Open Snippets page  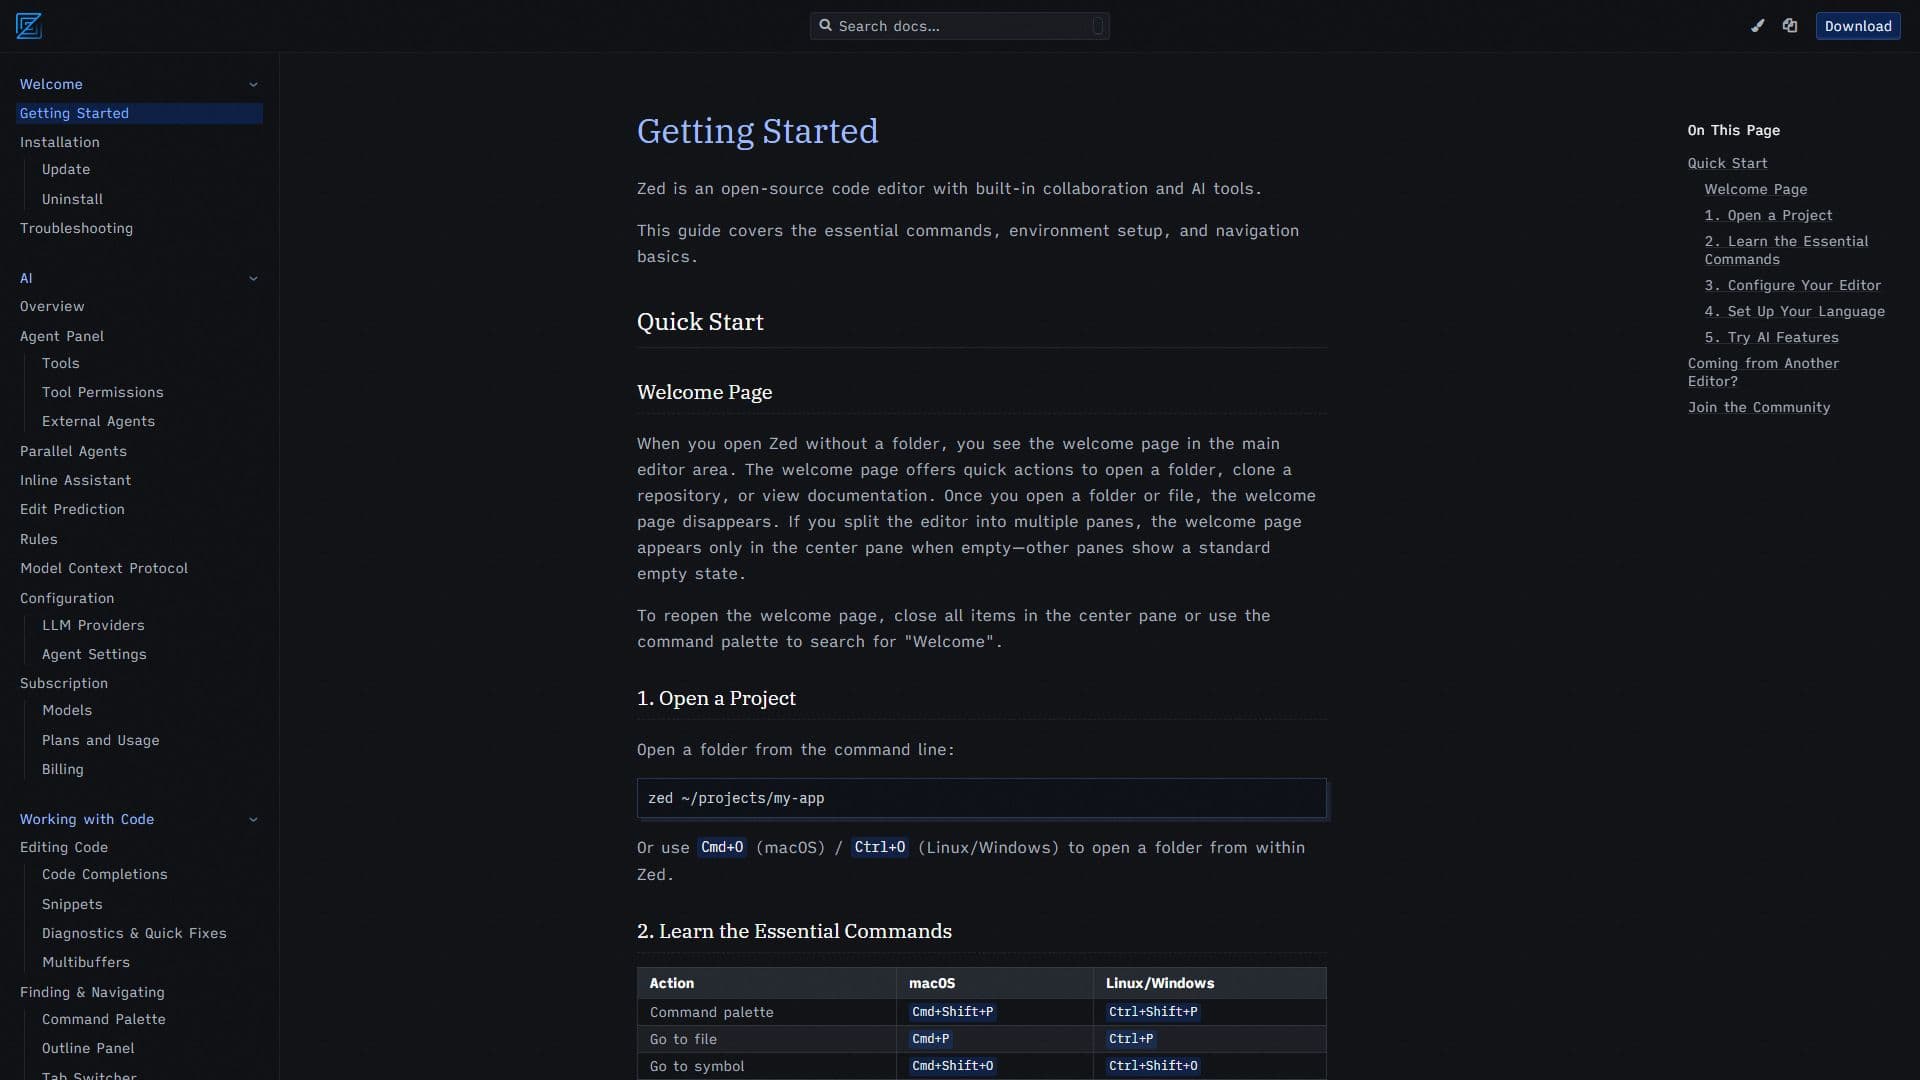pyautogui.click(x=72, y=904)
